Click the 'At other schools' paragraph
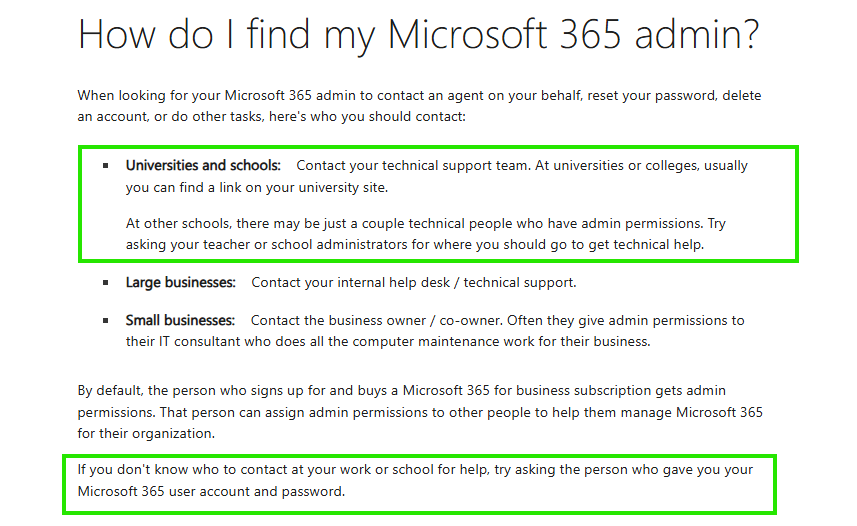 point(426,234)
